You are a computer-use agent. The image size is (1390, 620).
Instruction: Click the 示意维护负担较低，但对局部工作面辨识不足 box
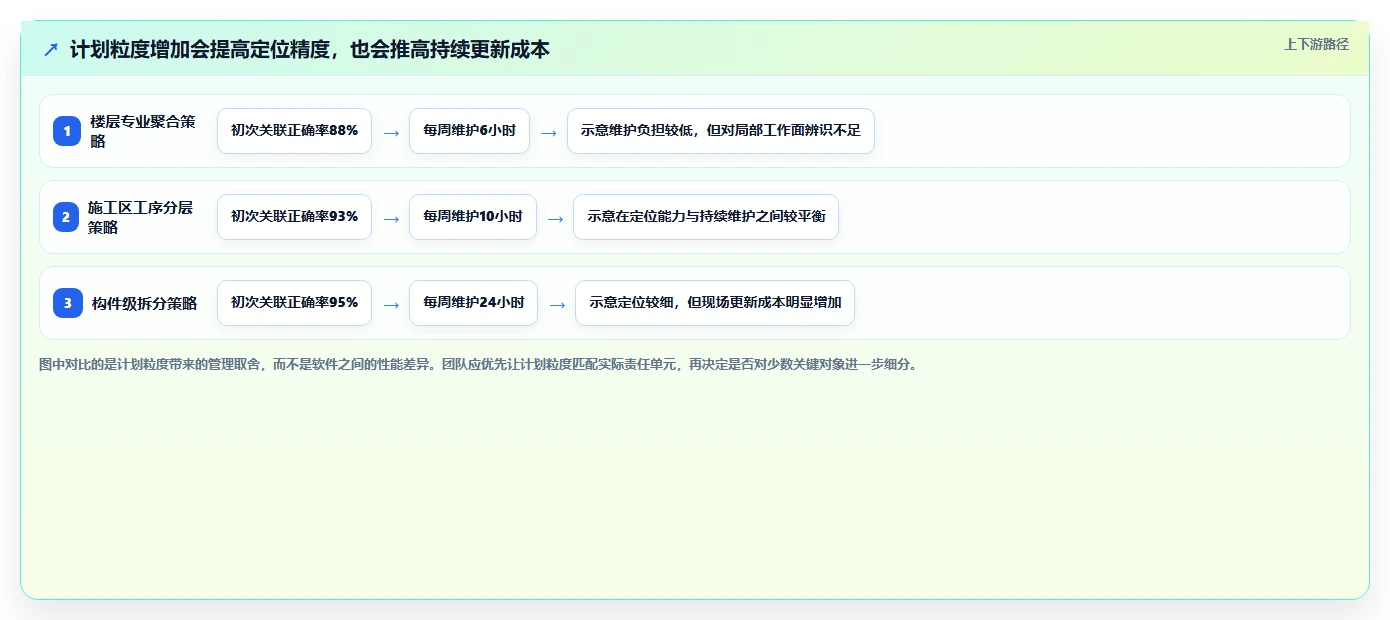point(721,131)
